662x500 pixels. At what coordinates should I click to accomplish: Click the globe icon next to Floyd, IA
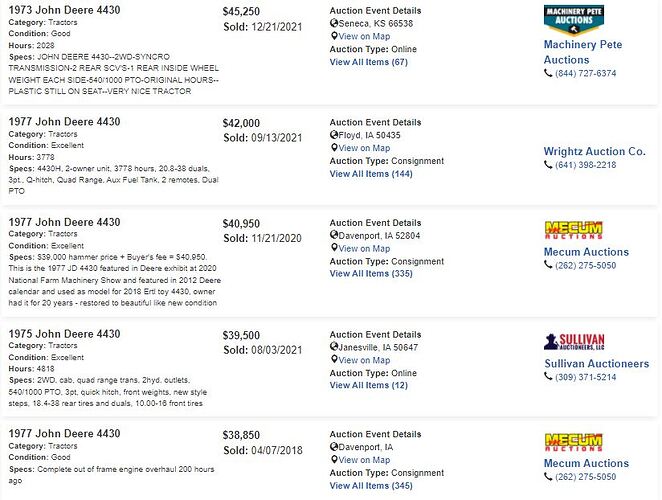tap(334, 135)
